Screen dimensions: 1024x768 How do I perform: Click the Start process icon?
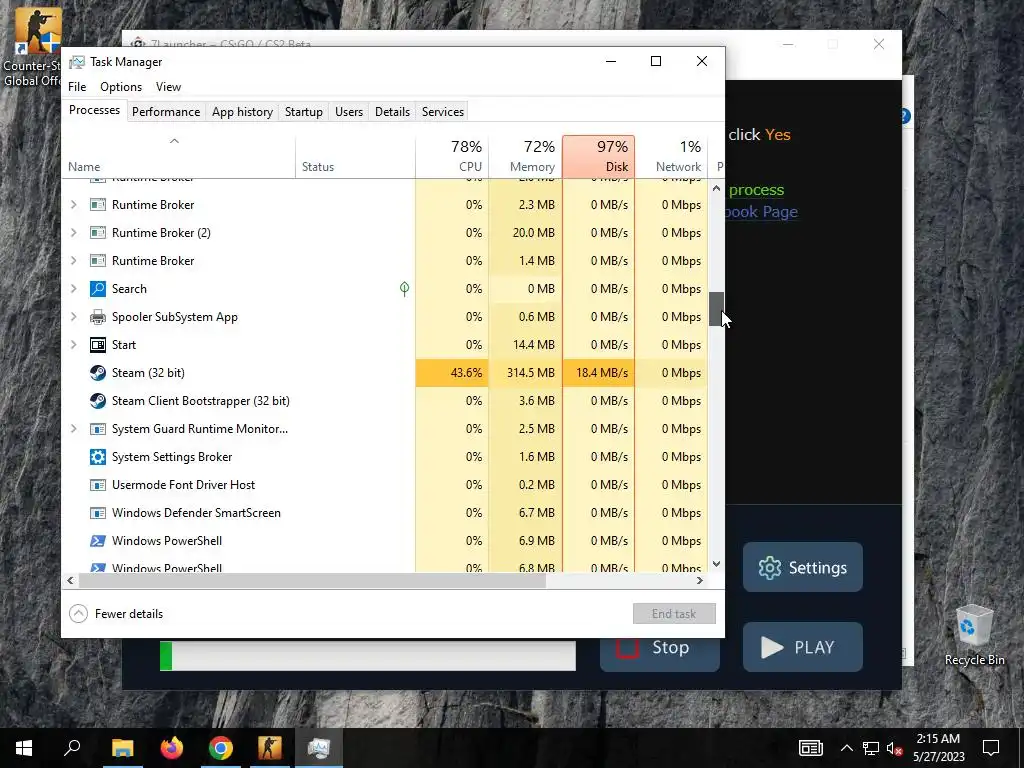click(98, 345)
